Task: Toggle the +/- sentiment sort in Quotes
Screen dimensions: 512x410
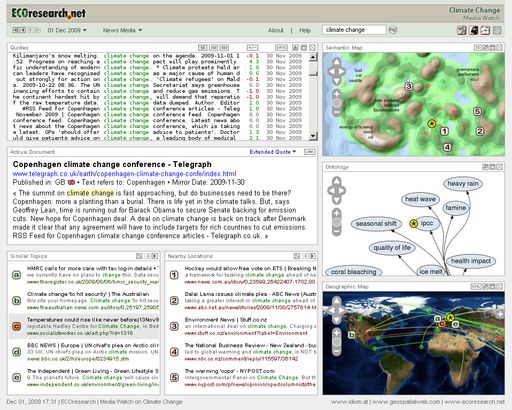Action: [x=252, y=48]
